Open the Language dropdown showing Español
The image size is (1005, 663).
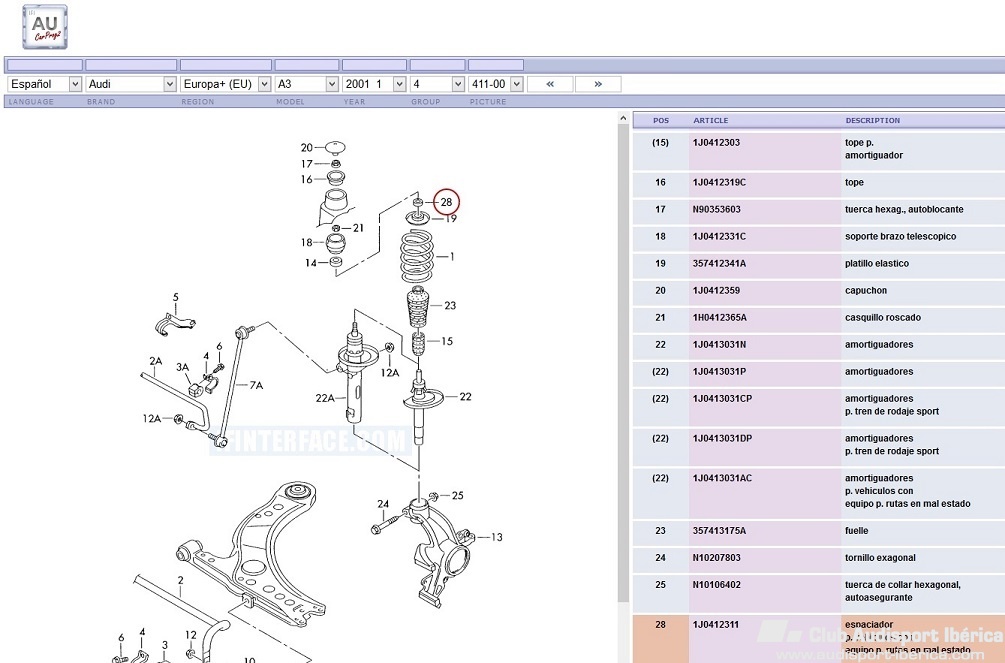[44, 84]
